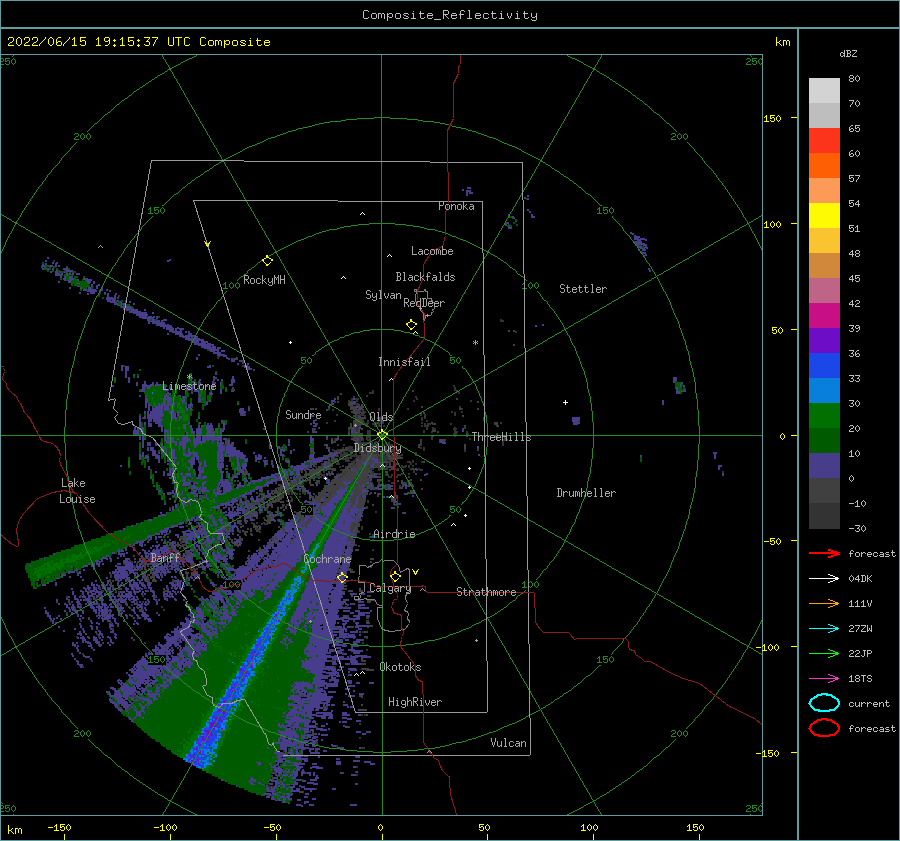Click the magenta 42 dBZ color swatch
This screenshot has height=841, width=900.
pyautogui.click(x=824, y=315)
